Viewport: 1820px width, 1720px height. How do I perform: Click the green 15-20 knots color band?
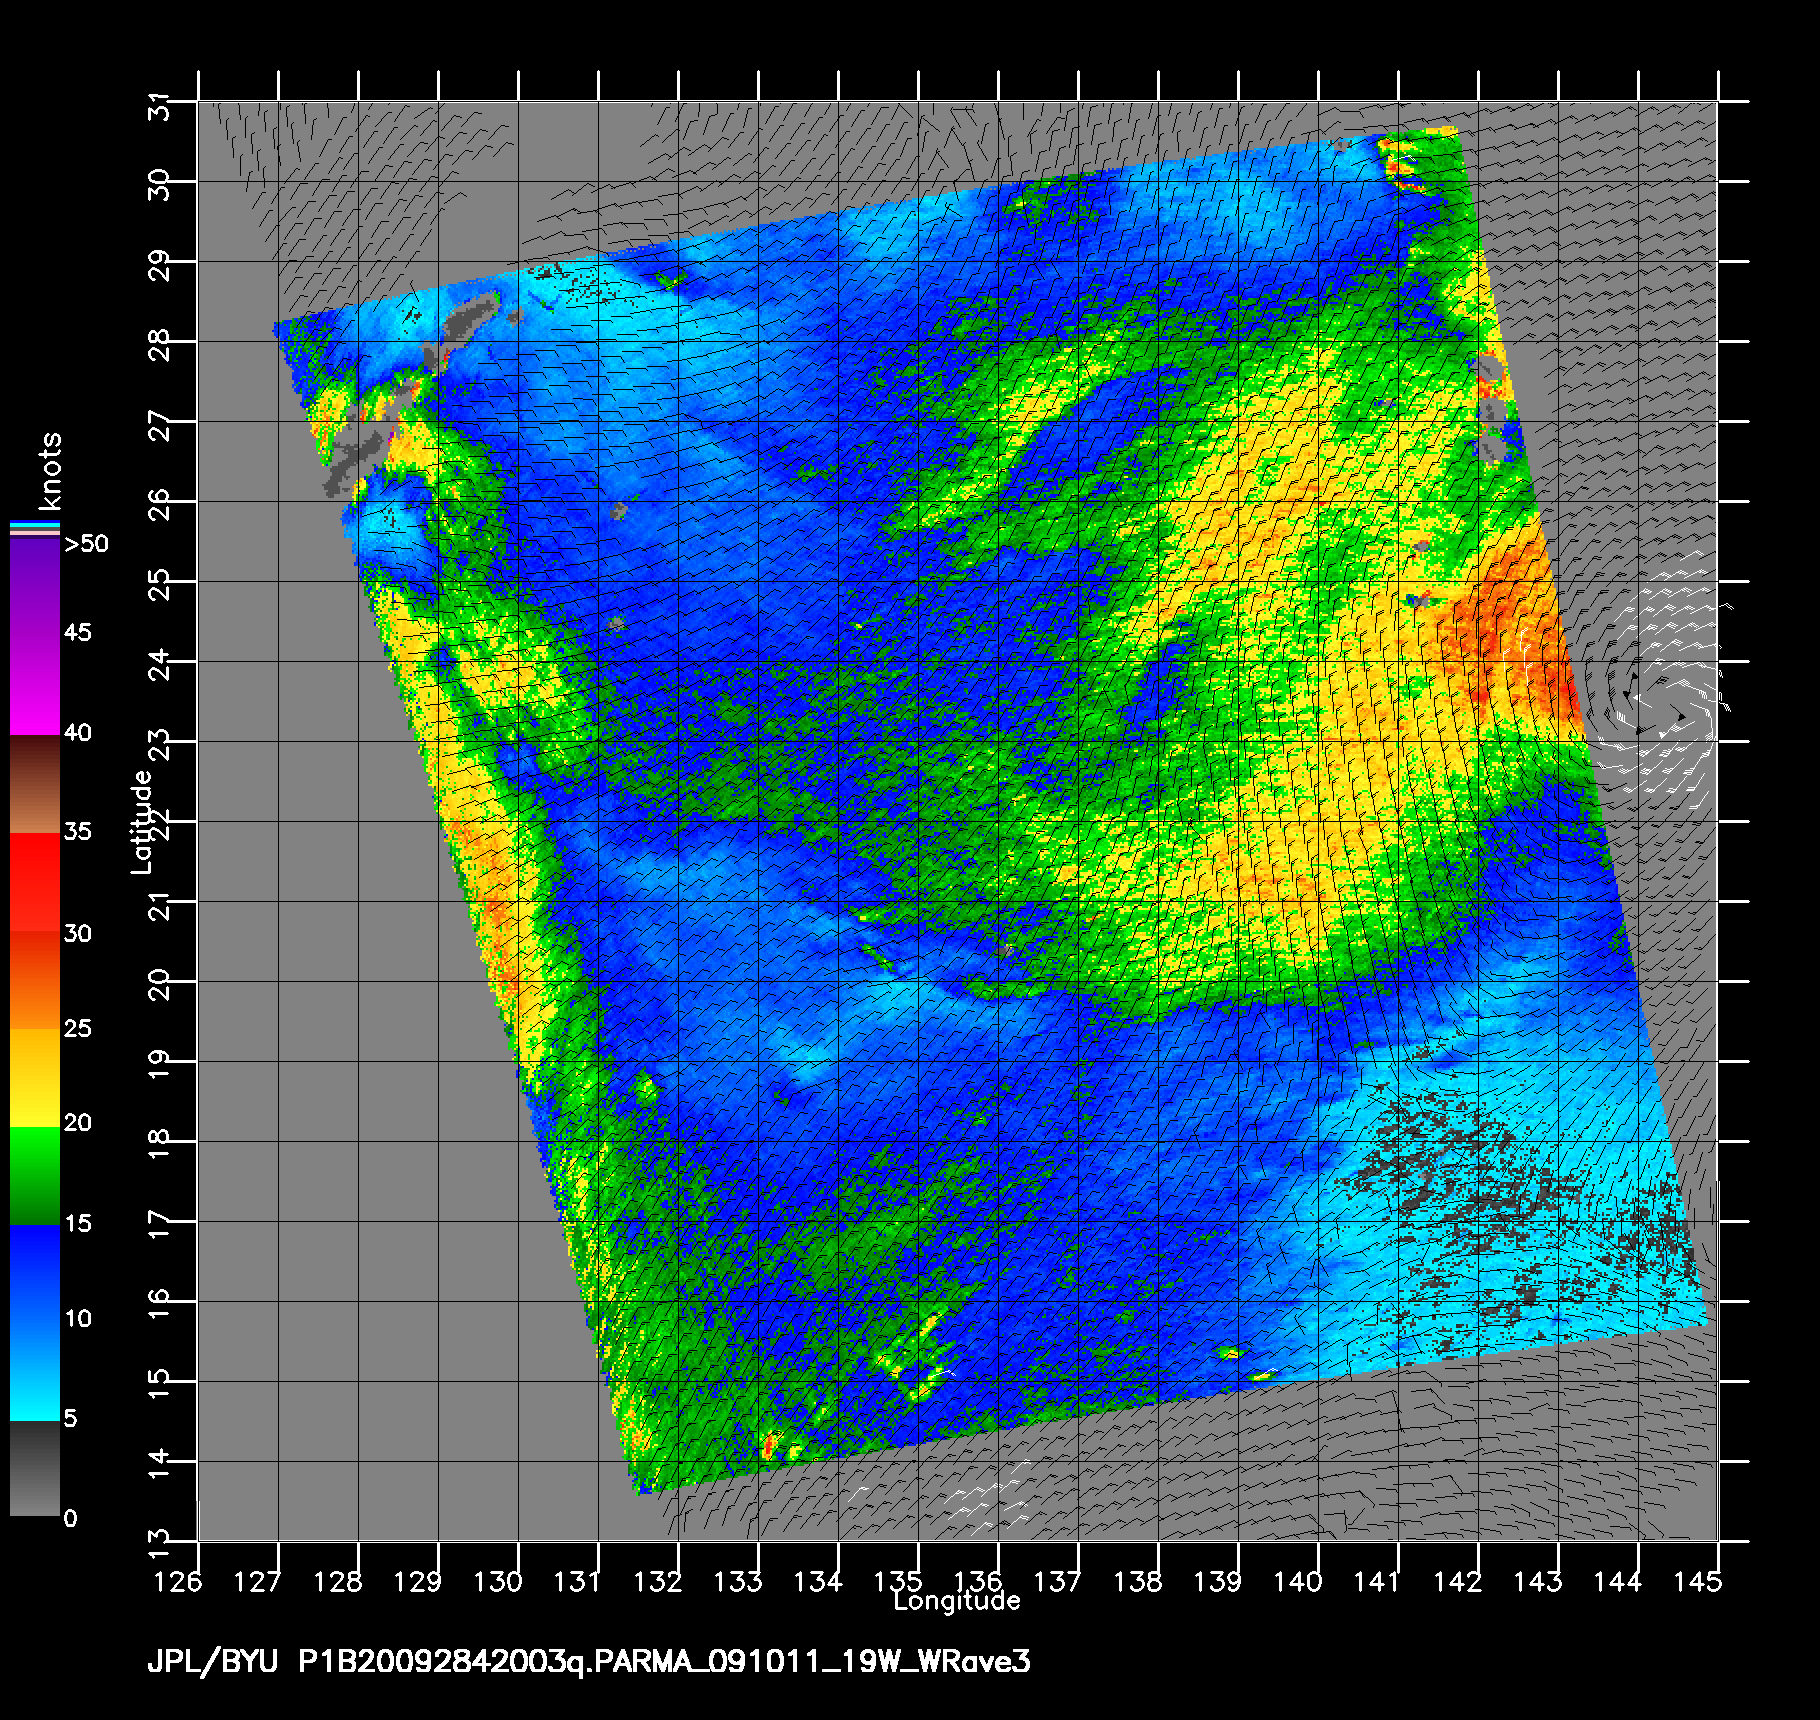click(35, 1176)
